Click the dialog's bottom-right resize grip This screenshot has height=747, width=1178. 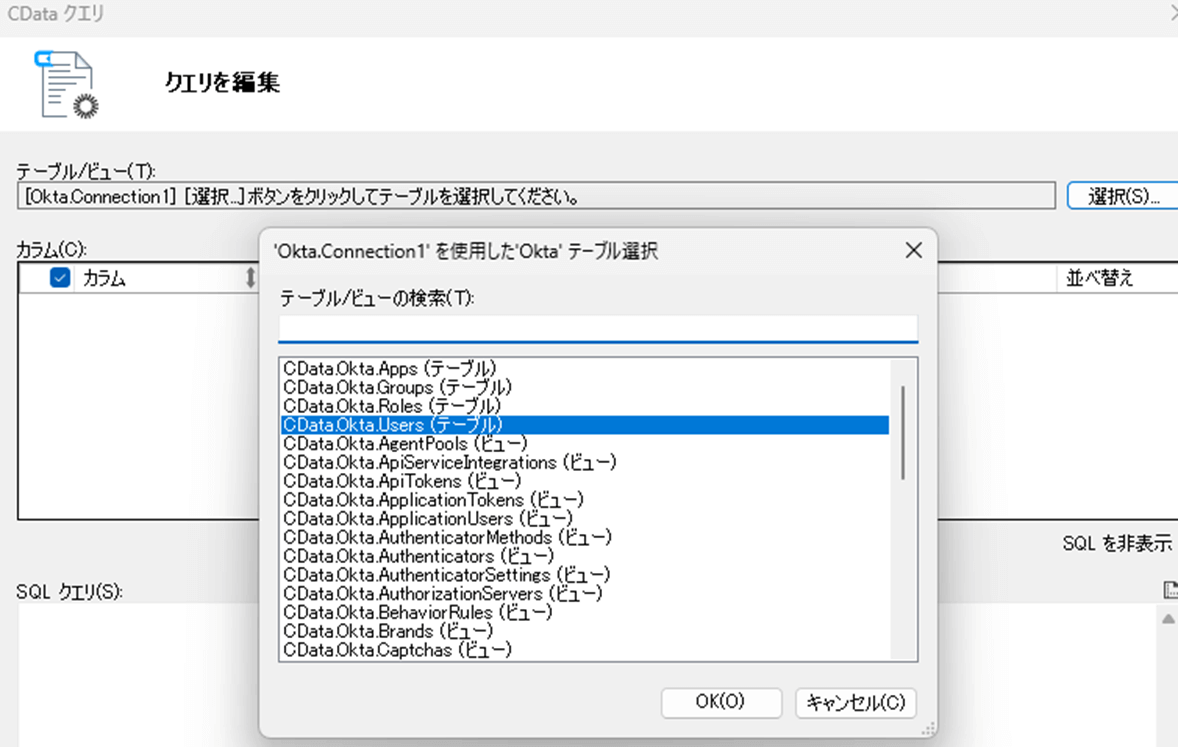pos(928,729)
